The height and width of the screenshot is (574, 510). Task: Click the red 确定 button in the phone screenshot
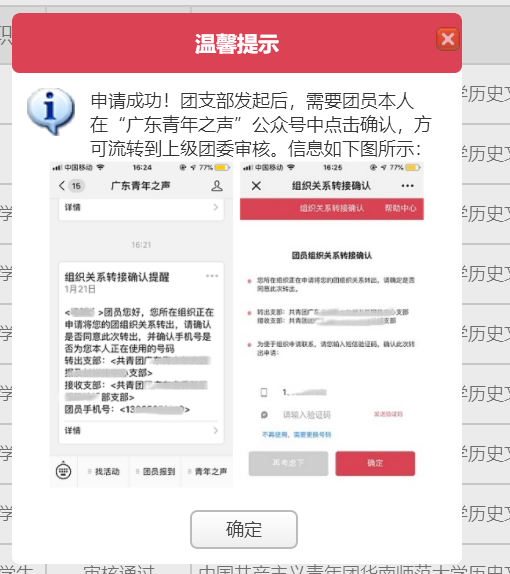375,463
